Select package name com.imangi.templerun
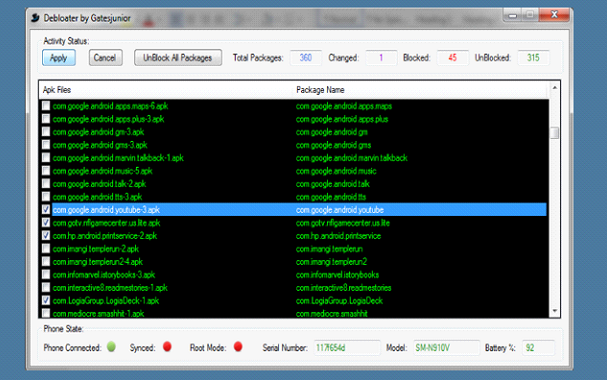Screen dimensions: 607x380 (x=329, y=249)
